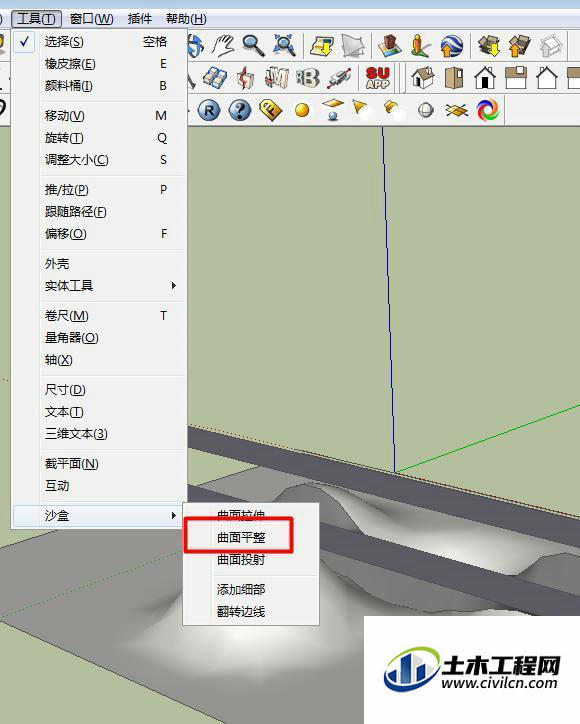Choose 偏移(O) from the menu
Image resolution: width=580 pixels, height=724 pixels.
pyautogui.click(x=99, y=234)
